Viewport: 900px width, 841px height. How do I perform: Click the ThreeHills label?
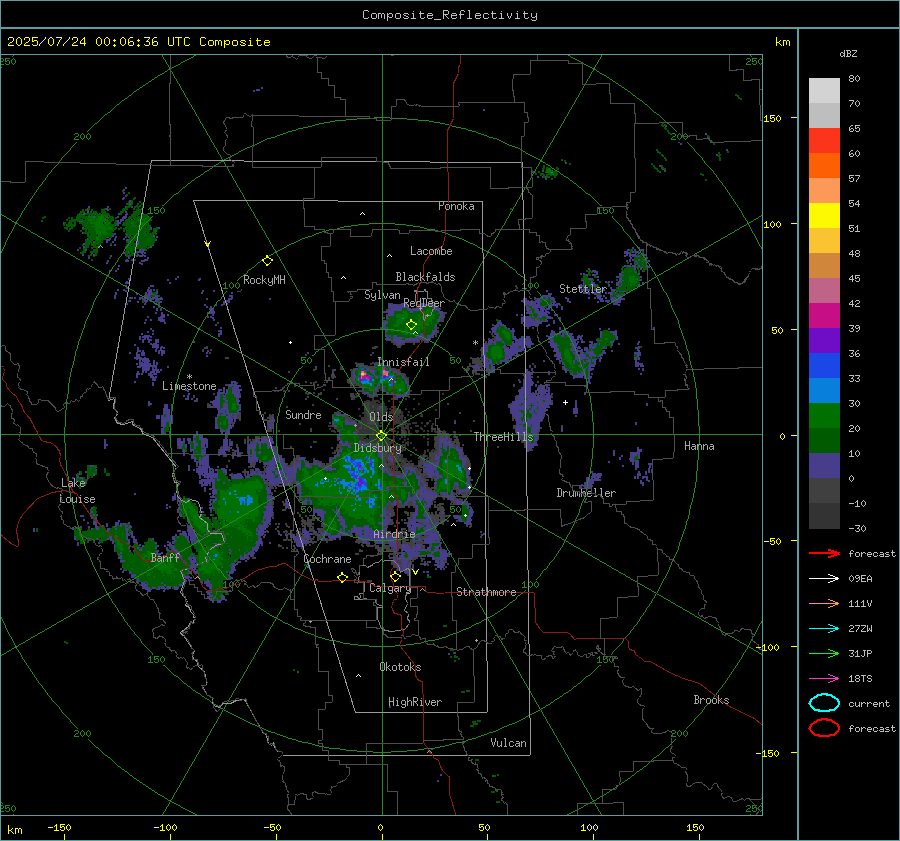[503, 437]
